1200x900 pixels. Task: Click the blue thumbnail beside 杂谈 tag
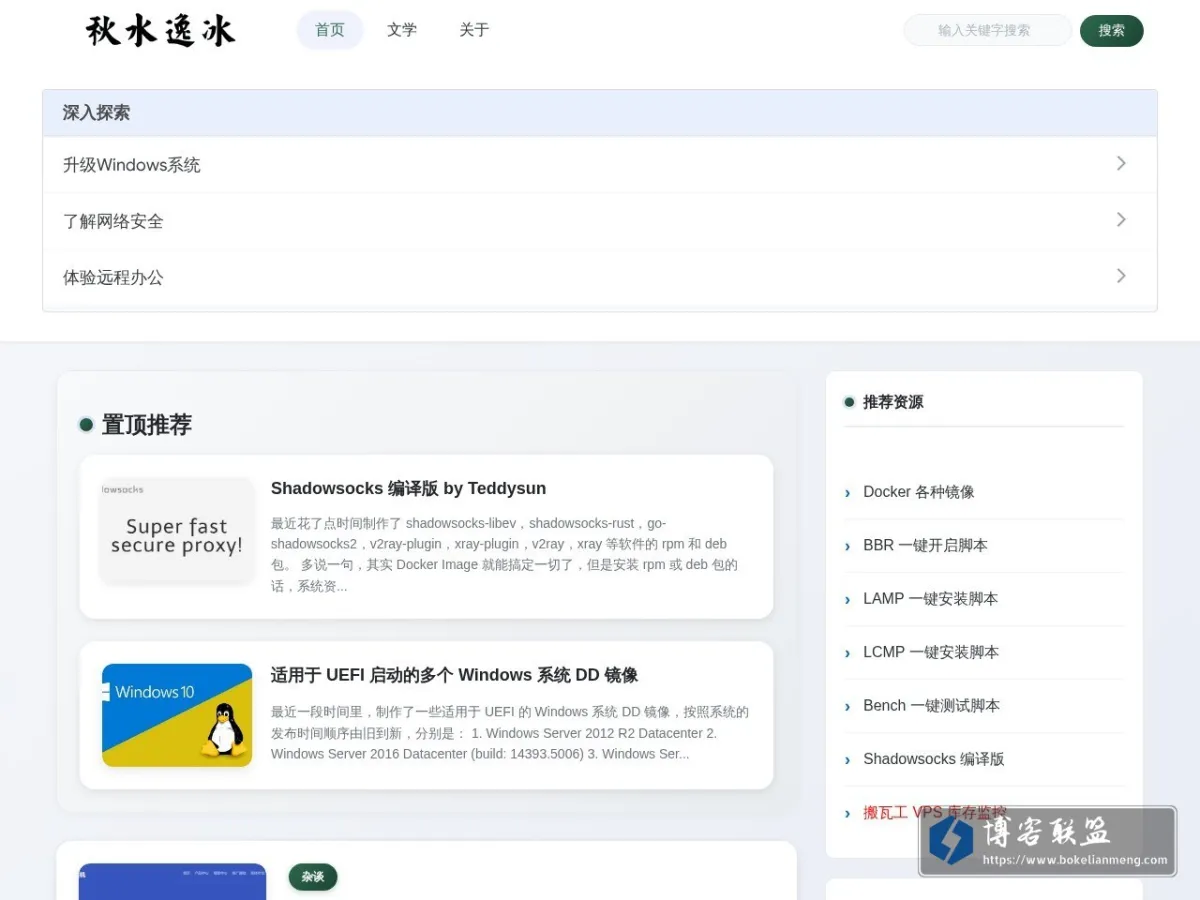(172, 881)
